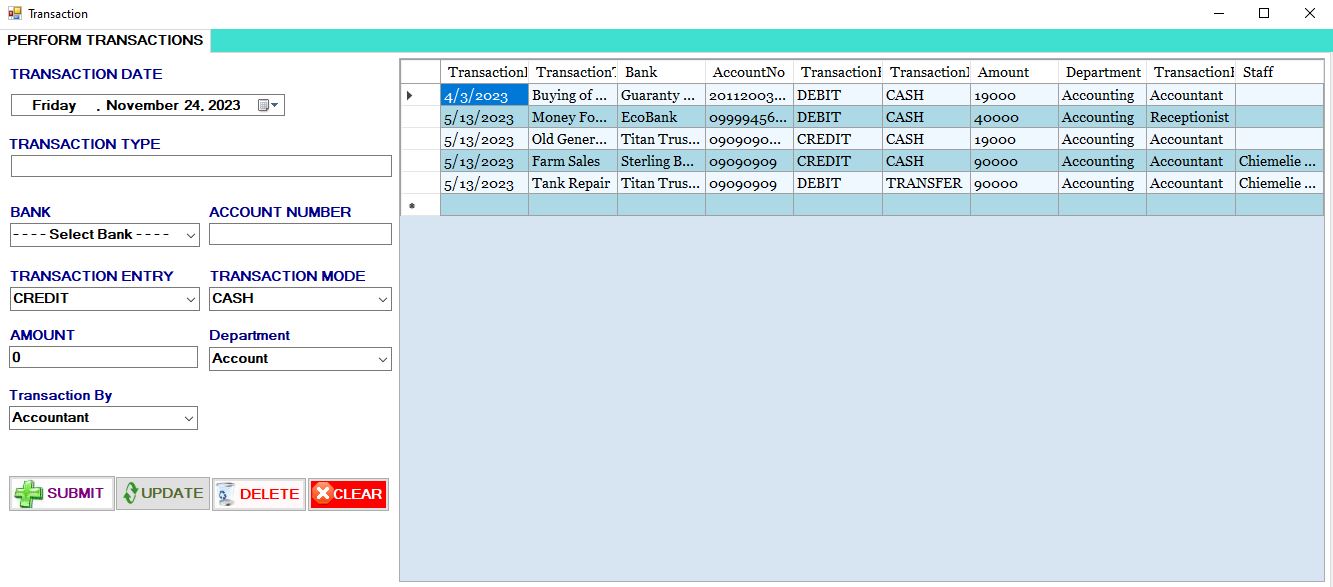The height and width of the screenshot is (587, 1333).
Task: Click the Guaranty bank cell
Action: [x=661, y=95]
